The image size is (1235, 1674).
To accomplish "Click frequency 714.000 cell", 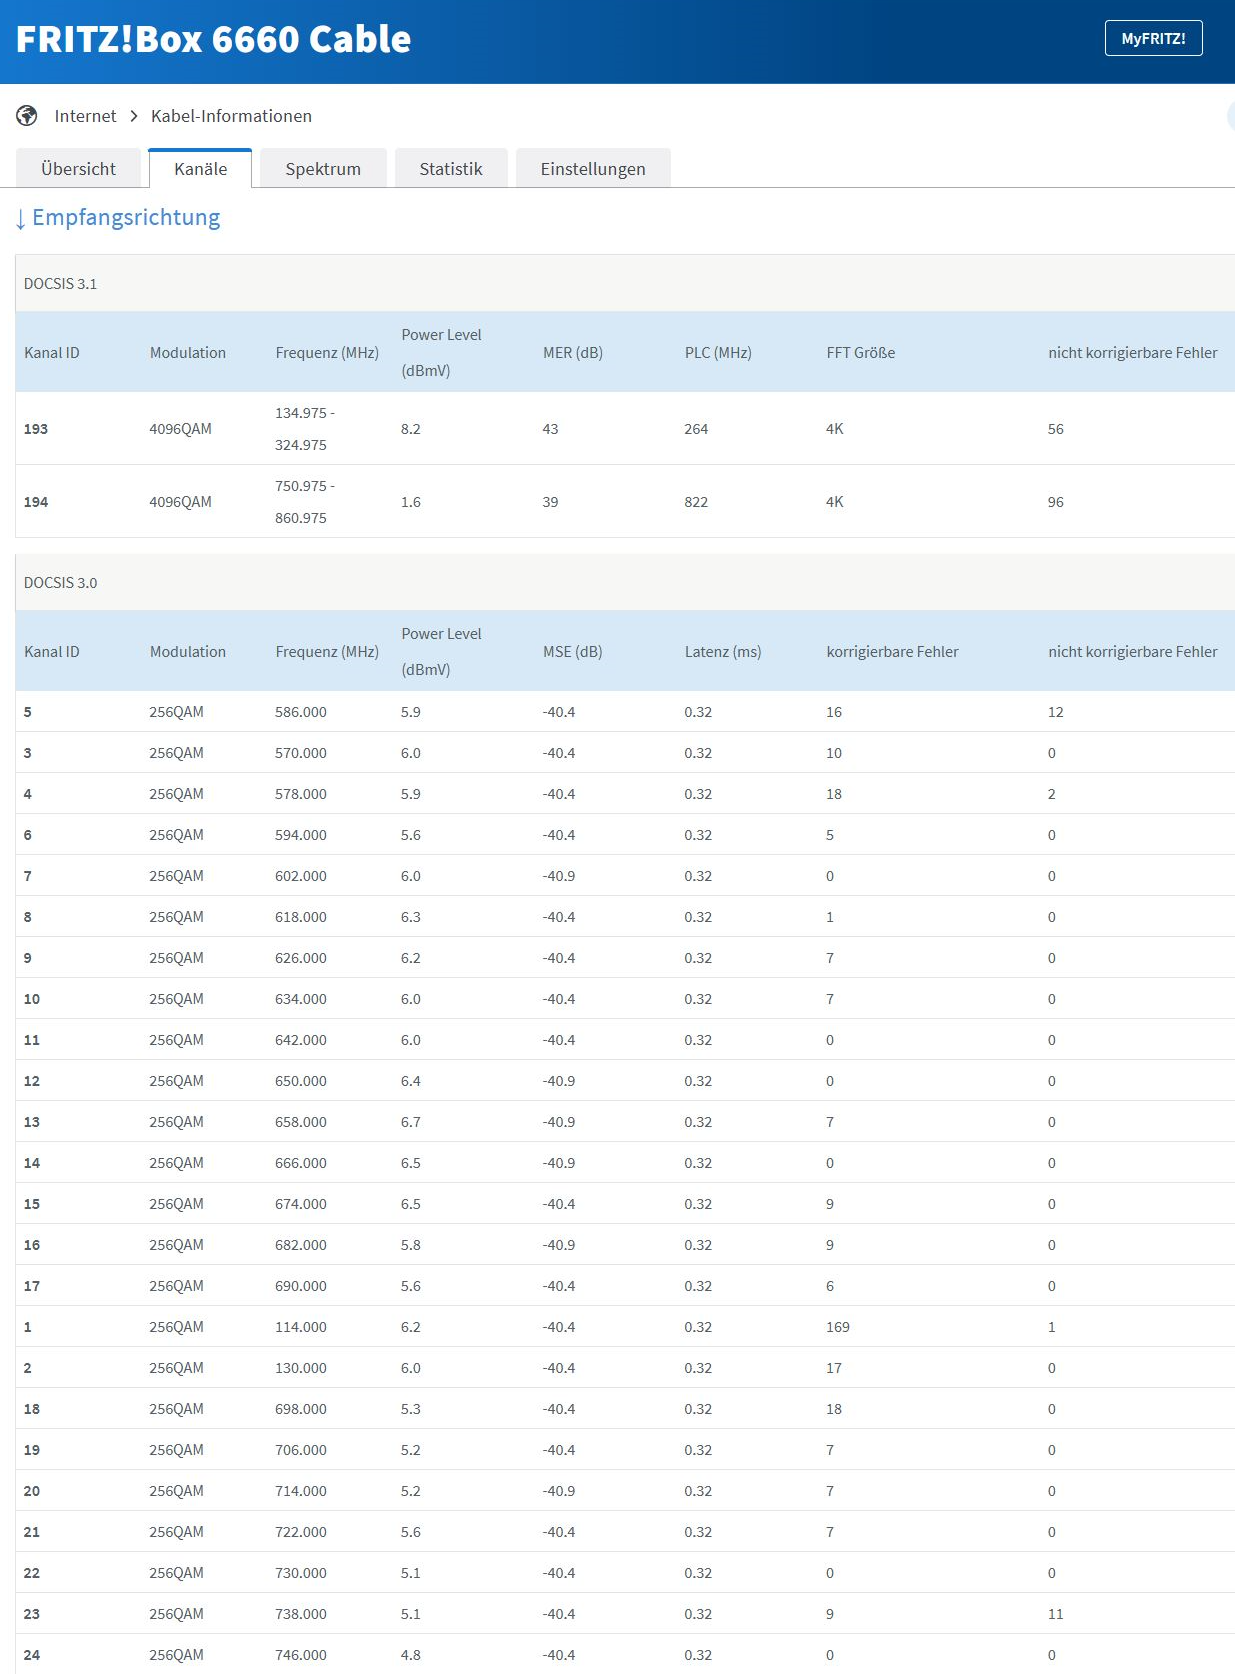I will [301, 1491].
